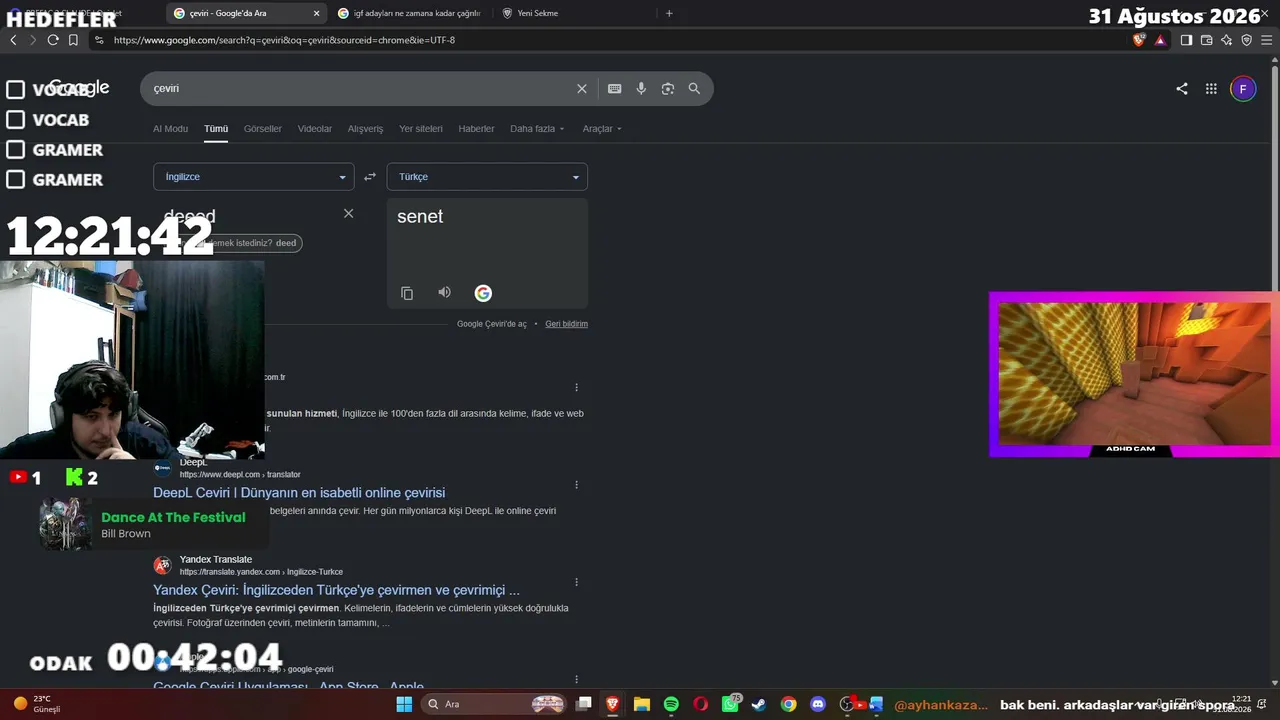Go back with the browser back arrow
Screen dimensions: 1280x720
click(13, 40)
